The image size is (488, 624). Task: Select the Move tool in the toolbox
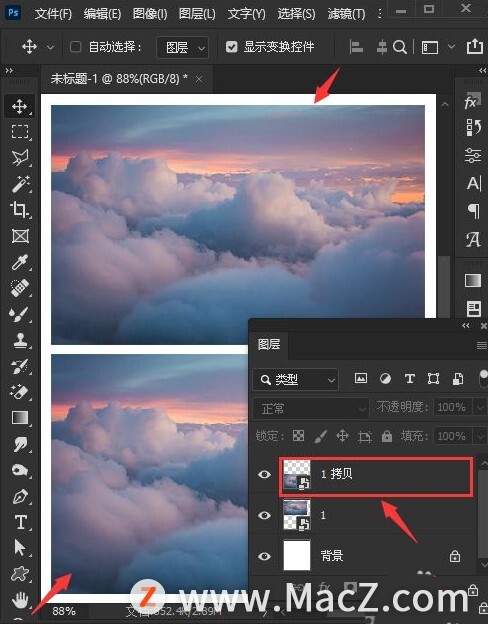20,106
